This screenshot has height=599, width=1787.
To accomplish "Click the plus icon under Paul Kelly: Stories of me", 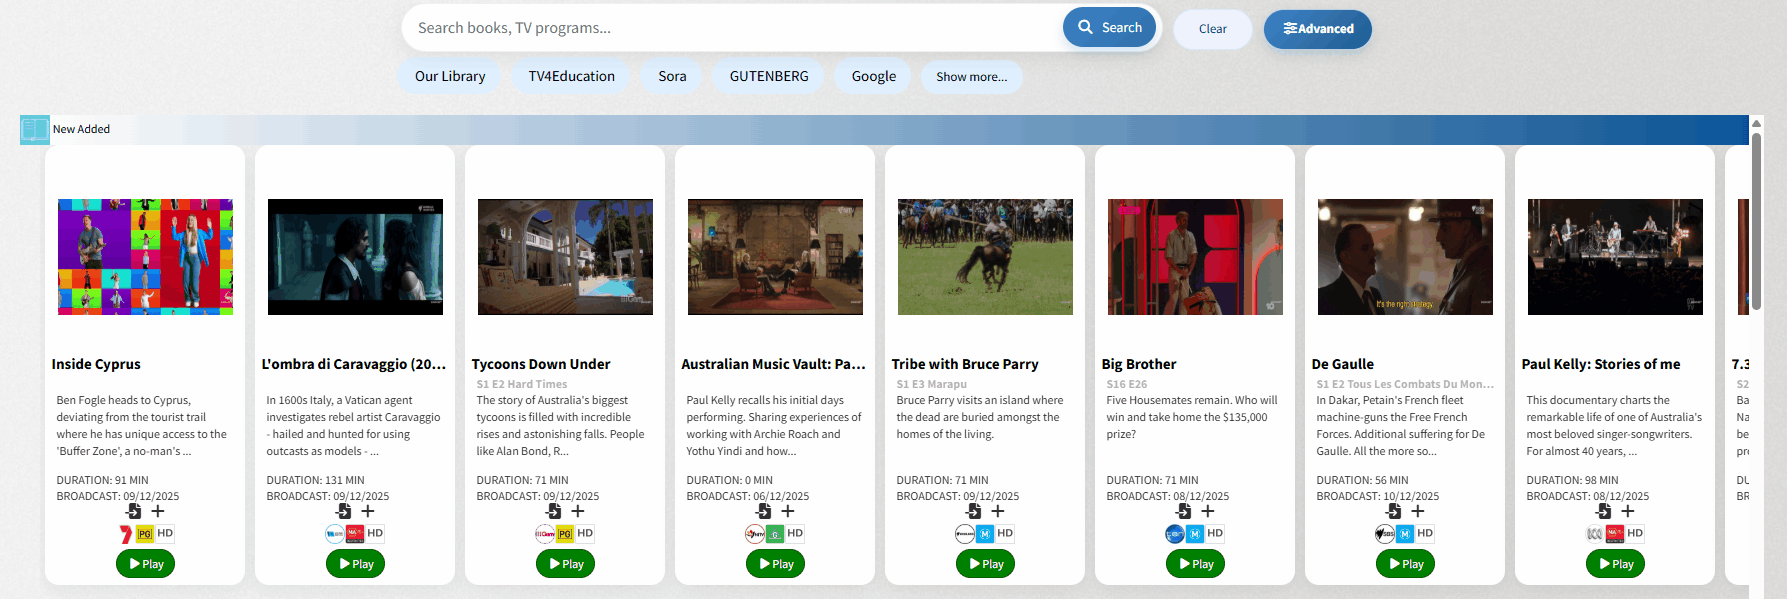I will [x=1628, y=511].
